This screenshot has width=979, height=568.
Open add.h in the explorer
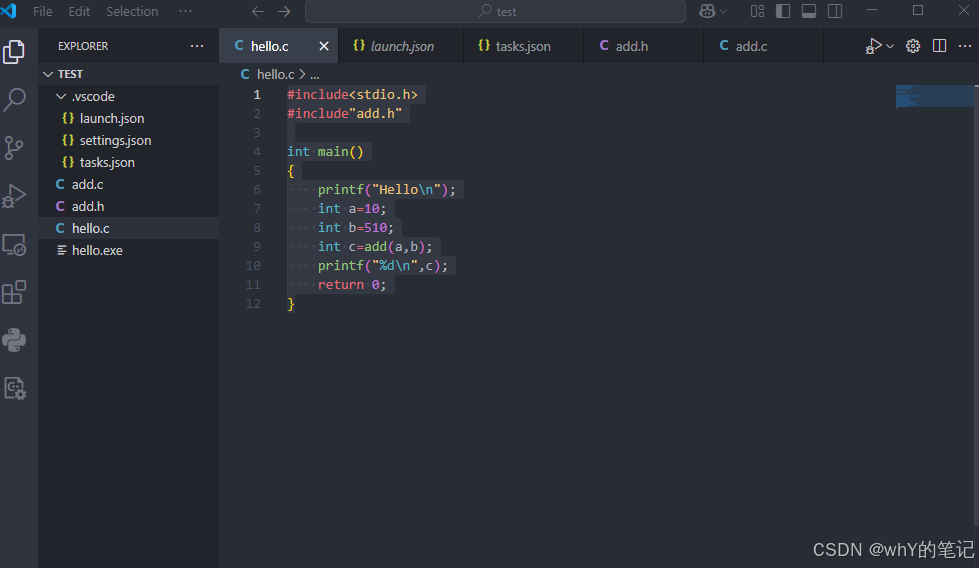click(129, 207)
